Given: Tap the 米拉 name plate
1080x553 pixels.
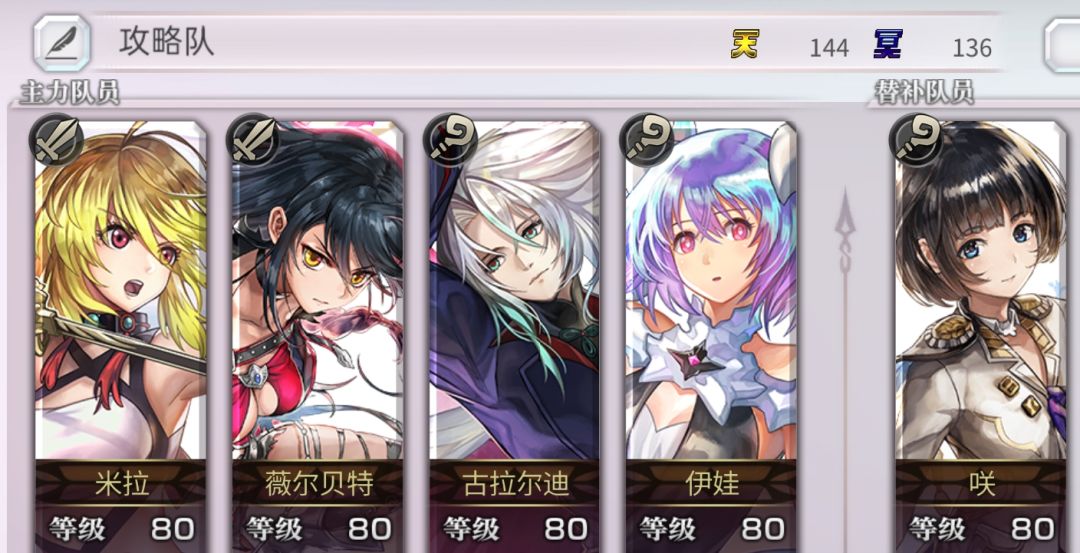Looking at the screenshot, I should tap(121, 483).
